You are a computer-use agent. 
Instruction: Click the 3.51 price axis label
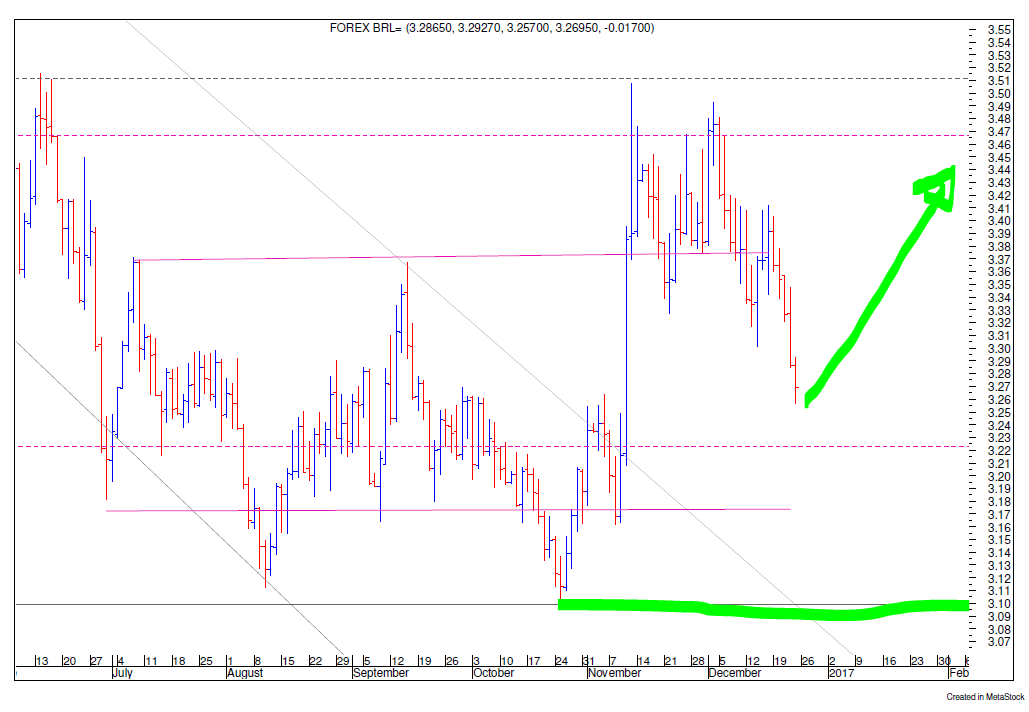click(x=999, y=81)
